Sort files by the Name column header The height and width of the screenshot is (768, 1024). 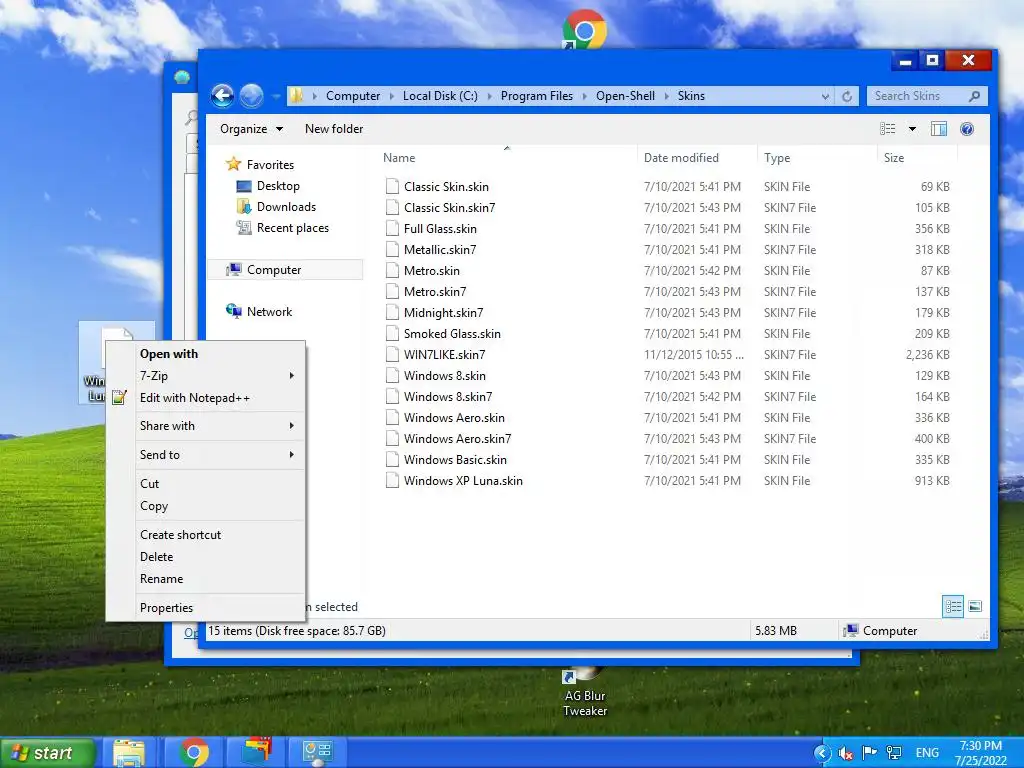(399, 158)
